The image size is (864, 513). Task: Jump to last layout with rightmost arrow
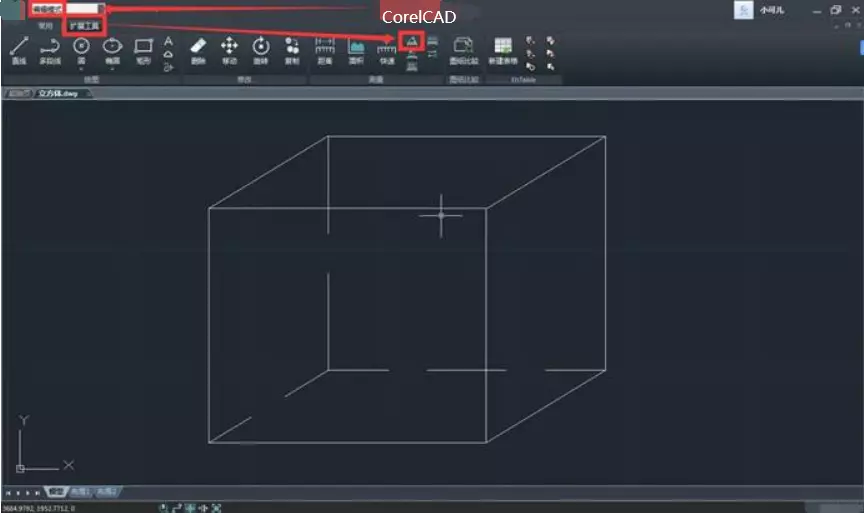click(37, 493)
